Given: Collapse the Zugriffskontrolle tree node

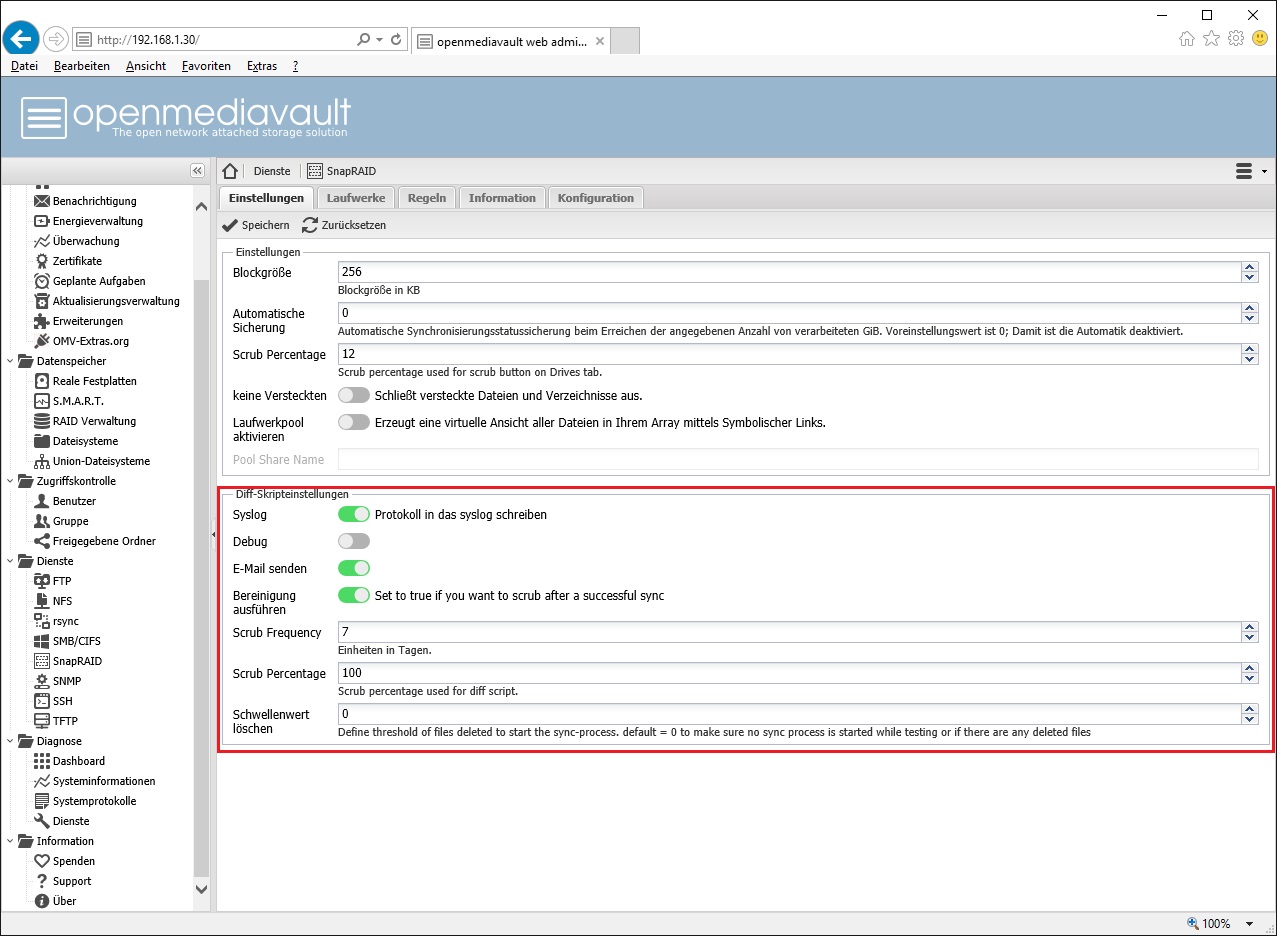Looking at the screenshot, I should pos(11,481).
